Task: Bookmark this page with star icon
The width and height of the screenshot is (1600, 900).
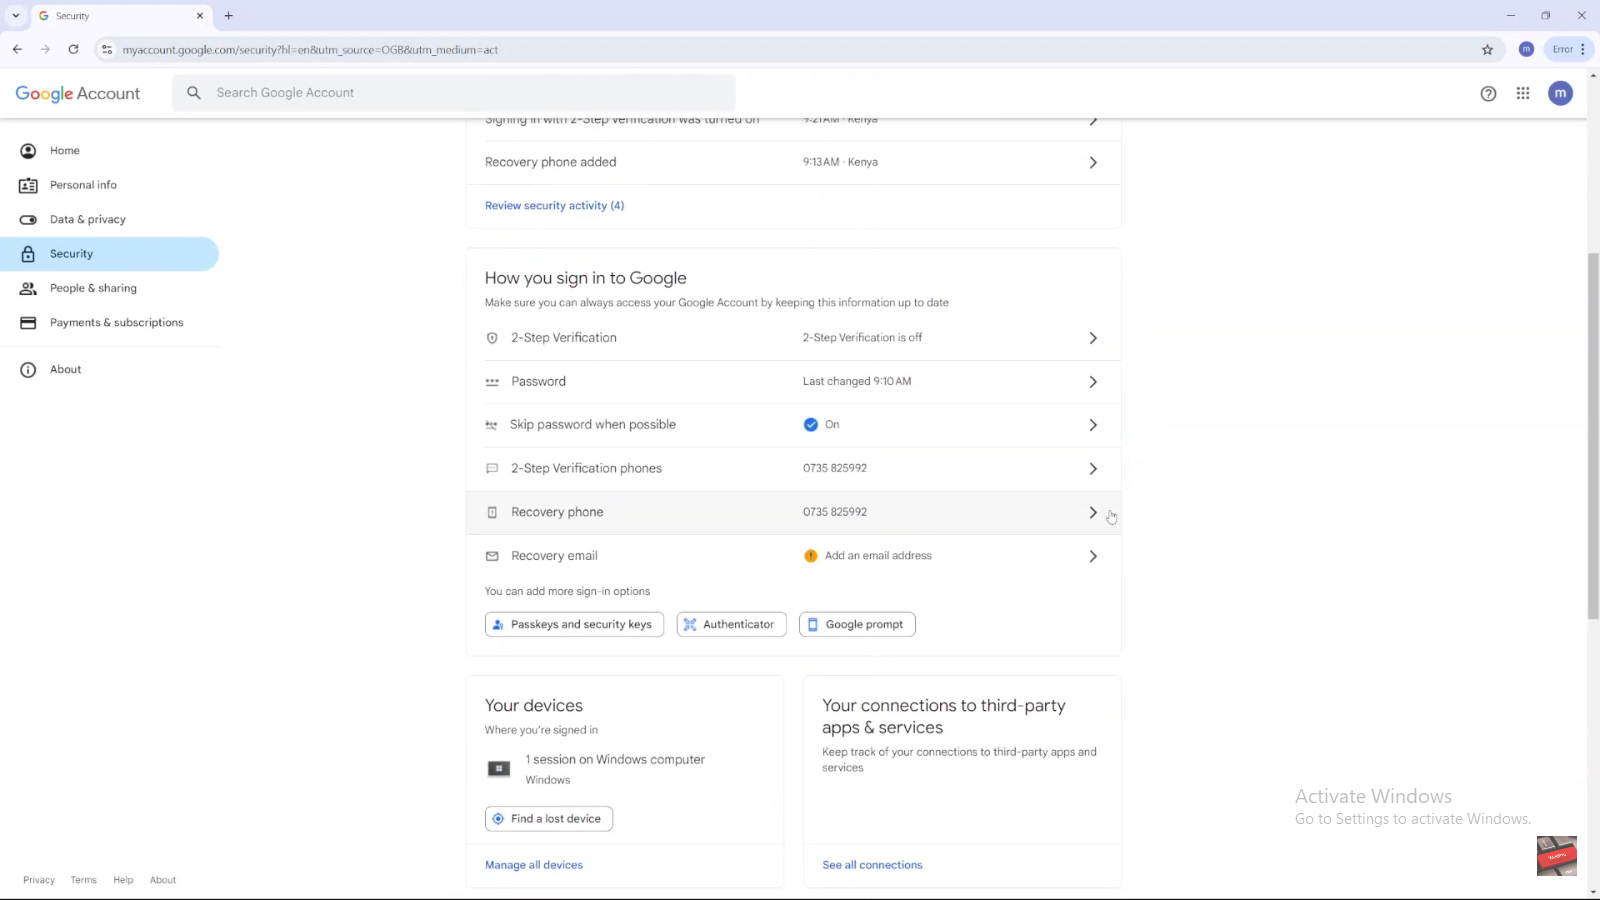Action: tap(1487, 50)
